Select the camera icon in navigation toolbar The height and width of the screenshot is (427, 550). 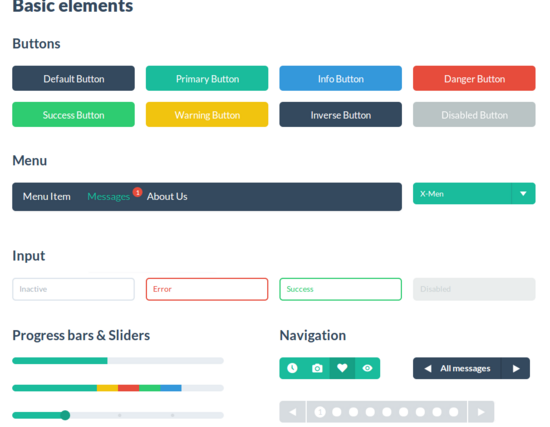coord(317,368)
